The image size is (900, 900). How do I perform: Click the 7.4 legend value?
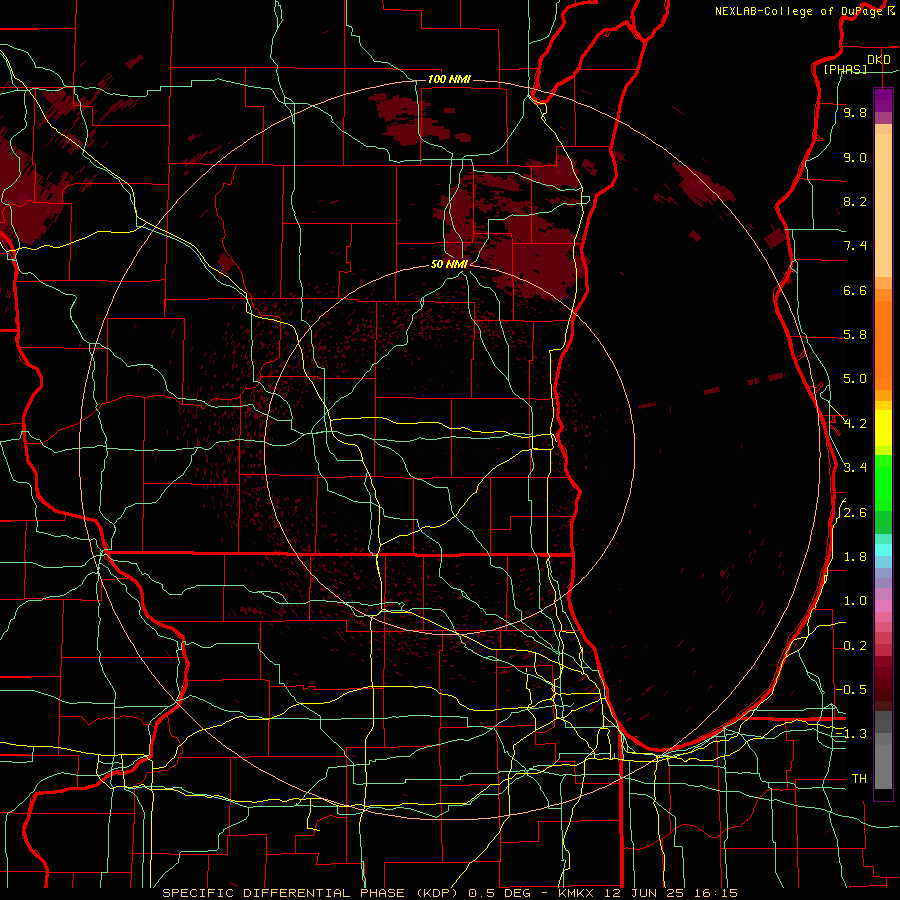point(855,246)
